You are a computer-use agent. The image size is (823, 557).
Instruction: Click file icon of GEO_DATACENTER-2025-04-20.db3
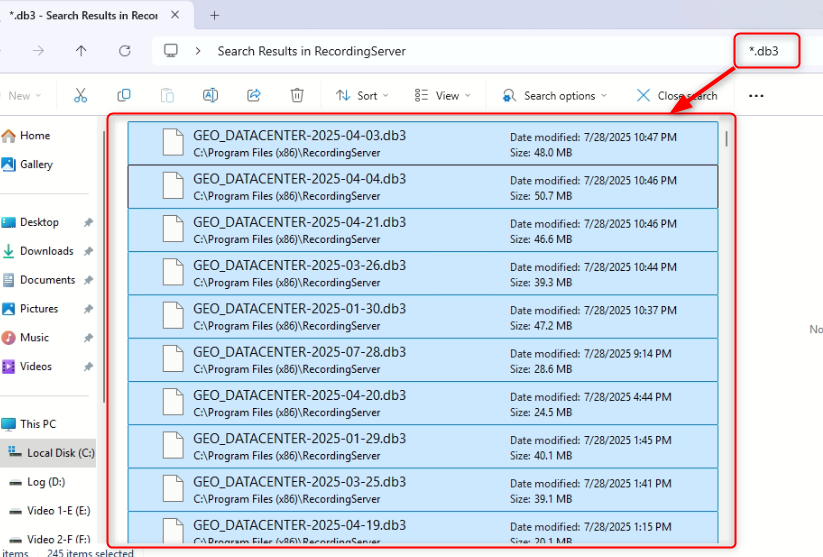(173, 402)
